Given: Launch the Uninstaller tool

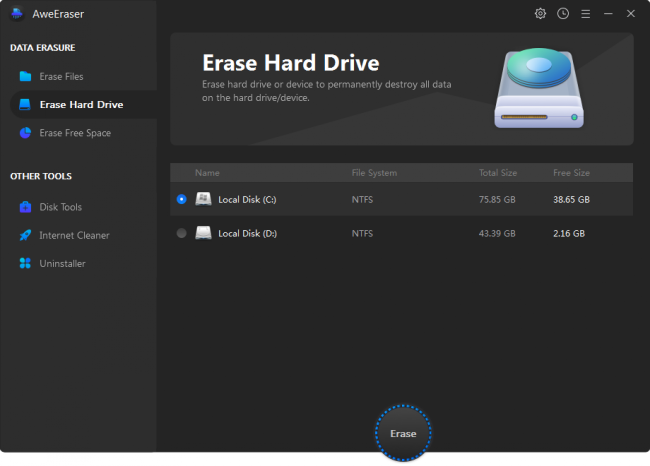Looking at the screenshot, I should coord(83,263).
